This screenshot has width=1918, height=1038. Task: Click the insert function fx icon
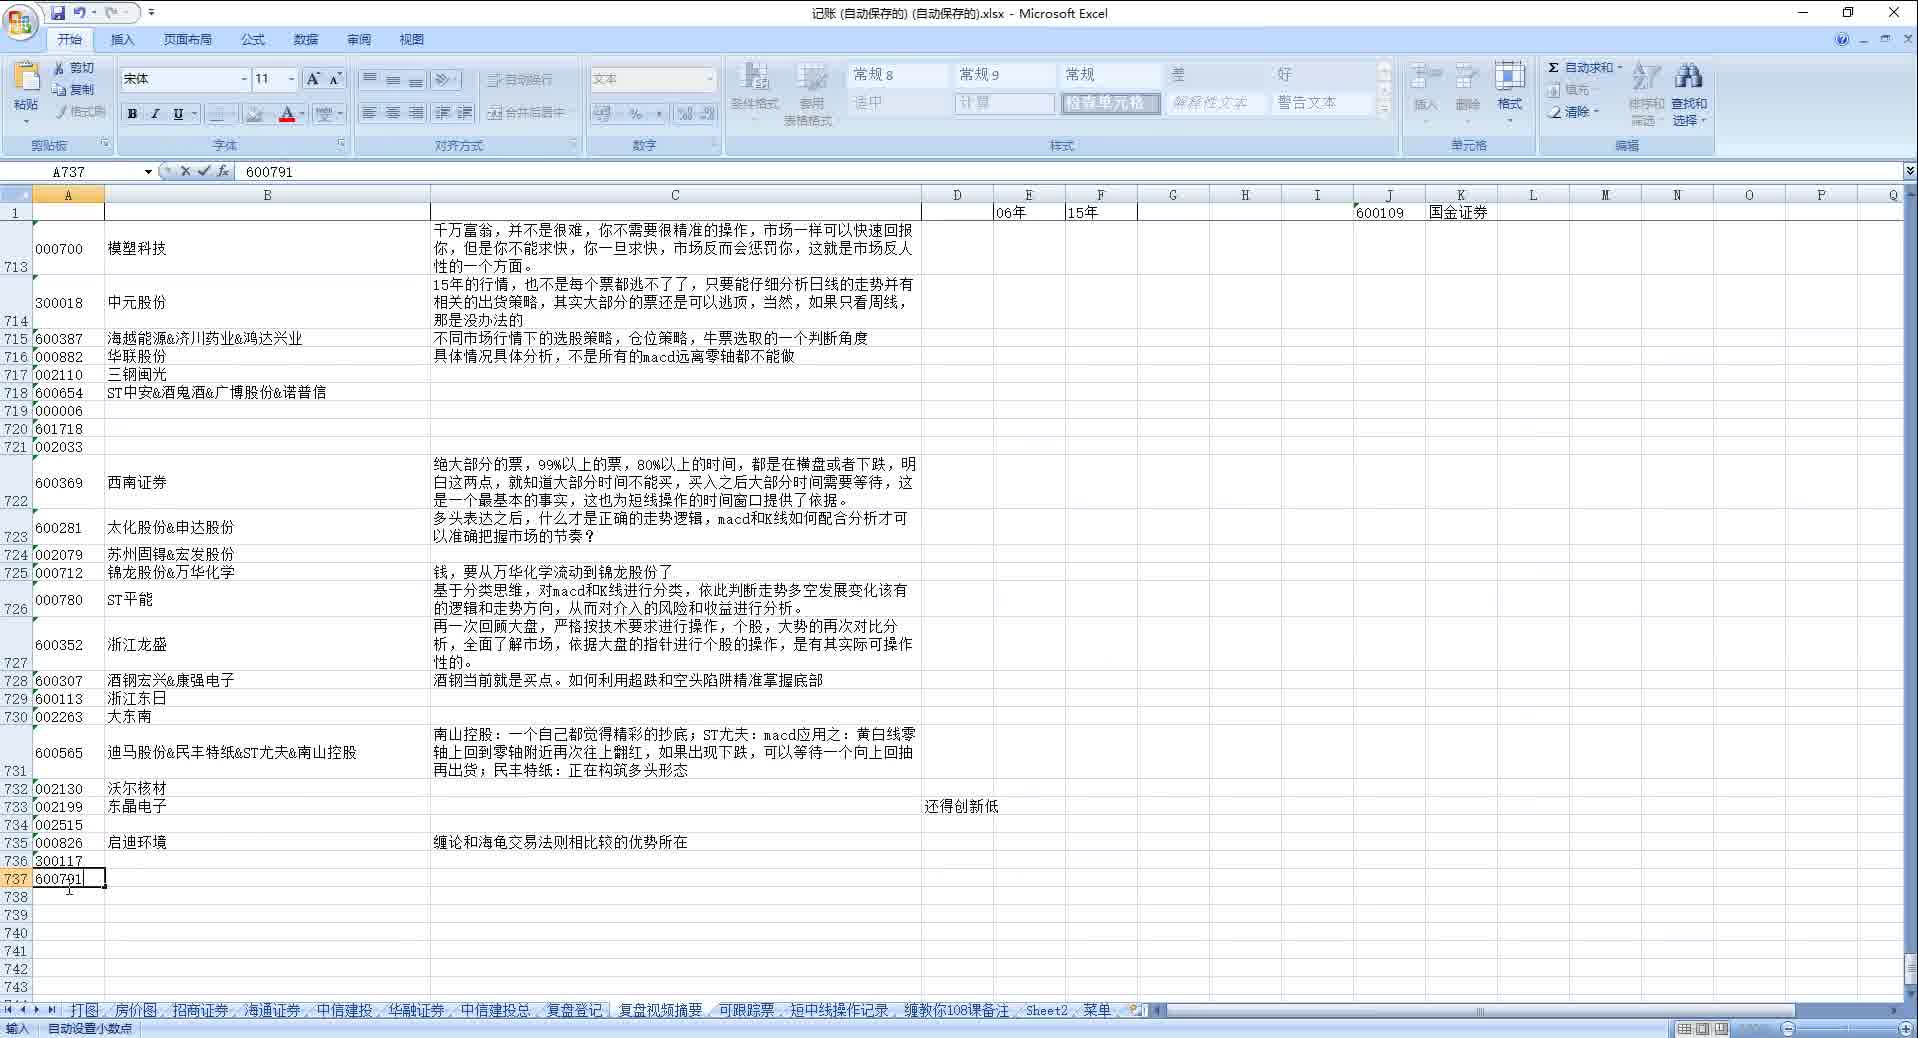(x=223, y=171)
